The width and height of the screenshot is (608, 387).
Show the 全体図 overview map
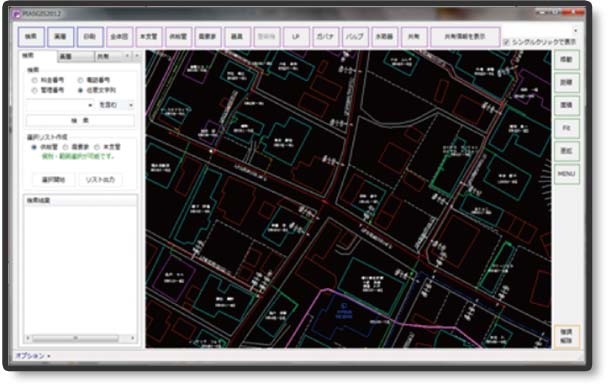[119, 37]
